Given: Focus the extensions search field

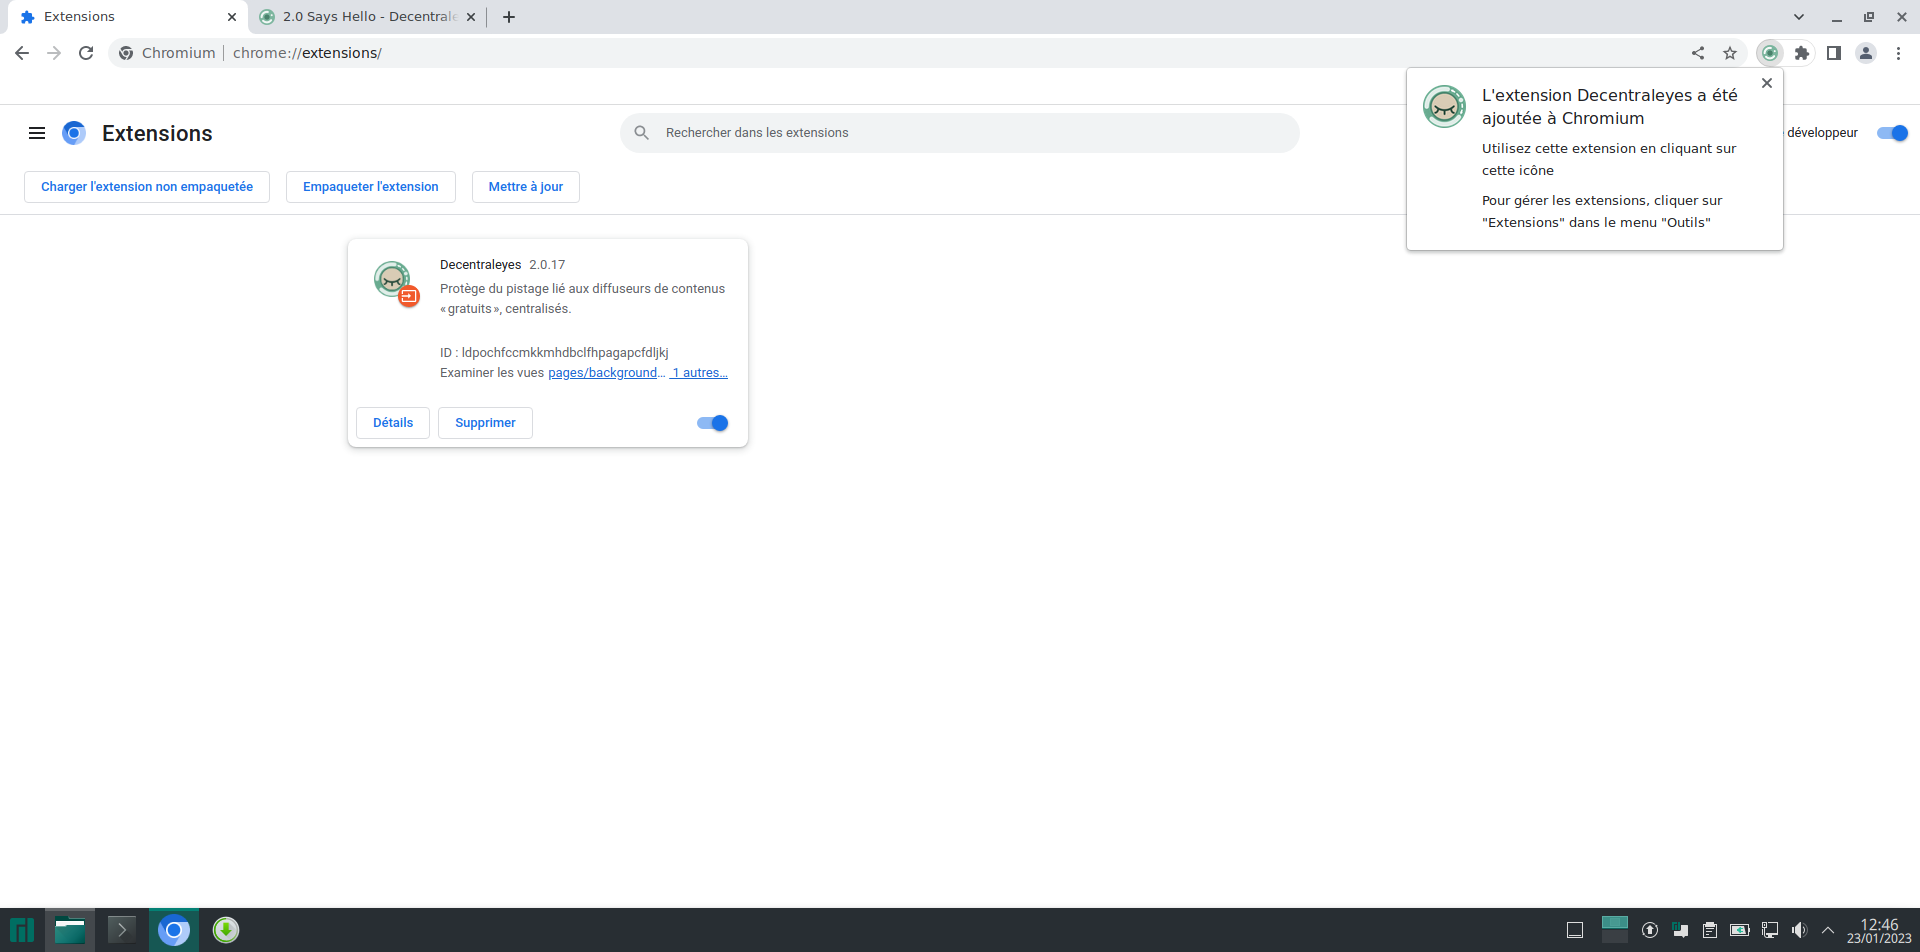Looking at the screenshot, I should coord(960,133).
